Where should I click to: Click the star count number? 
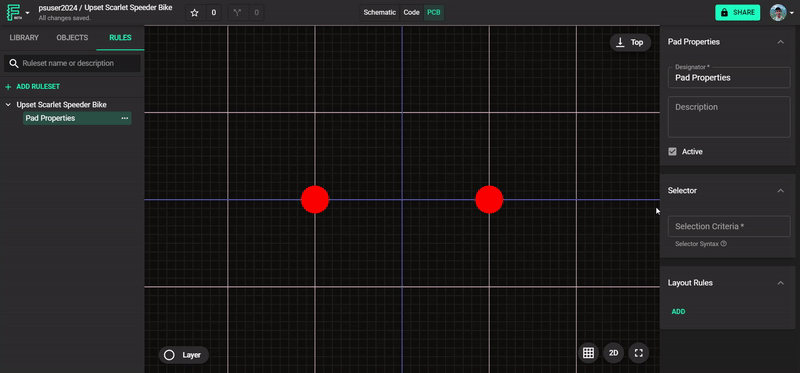pos(213,13)
